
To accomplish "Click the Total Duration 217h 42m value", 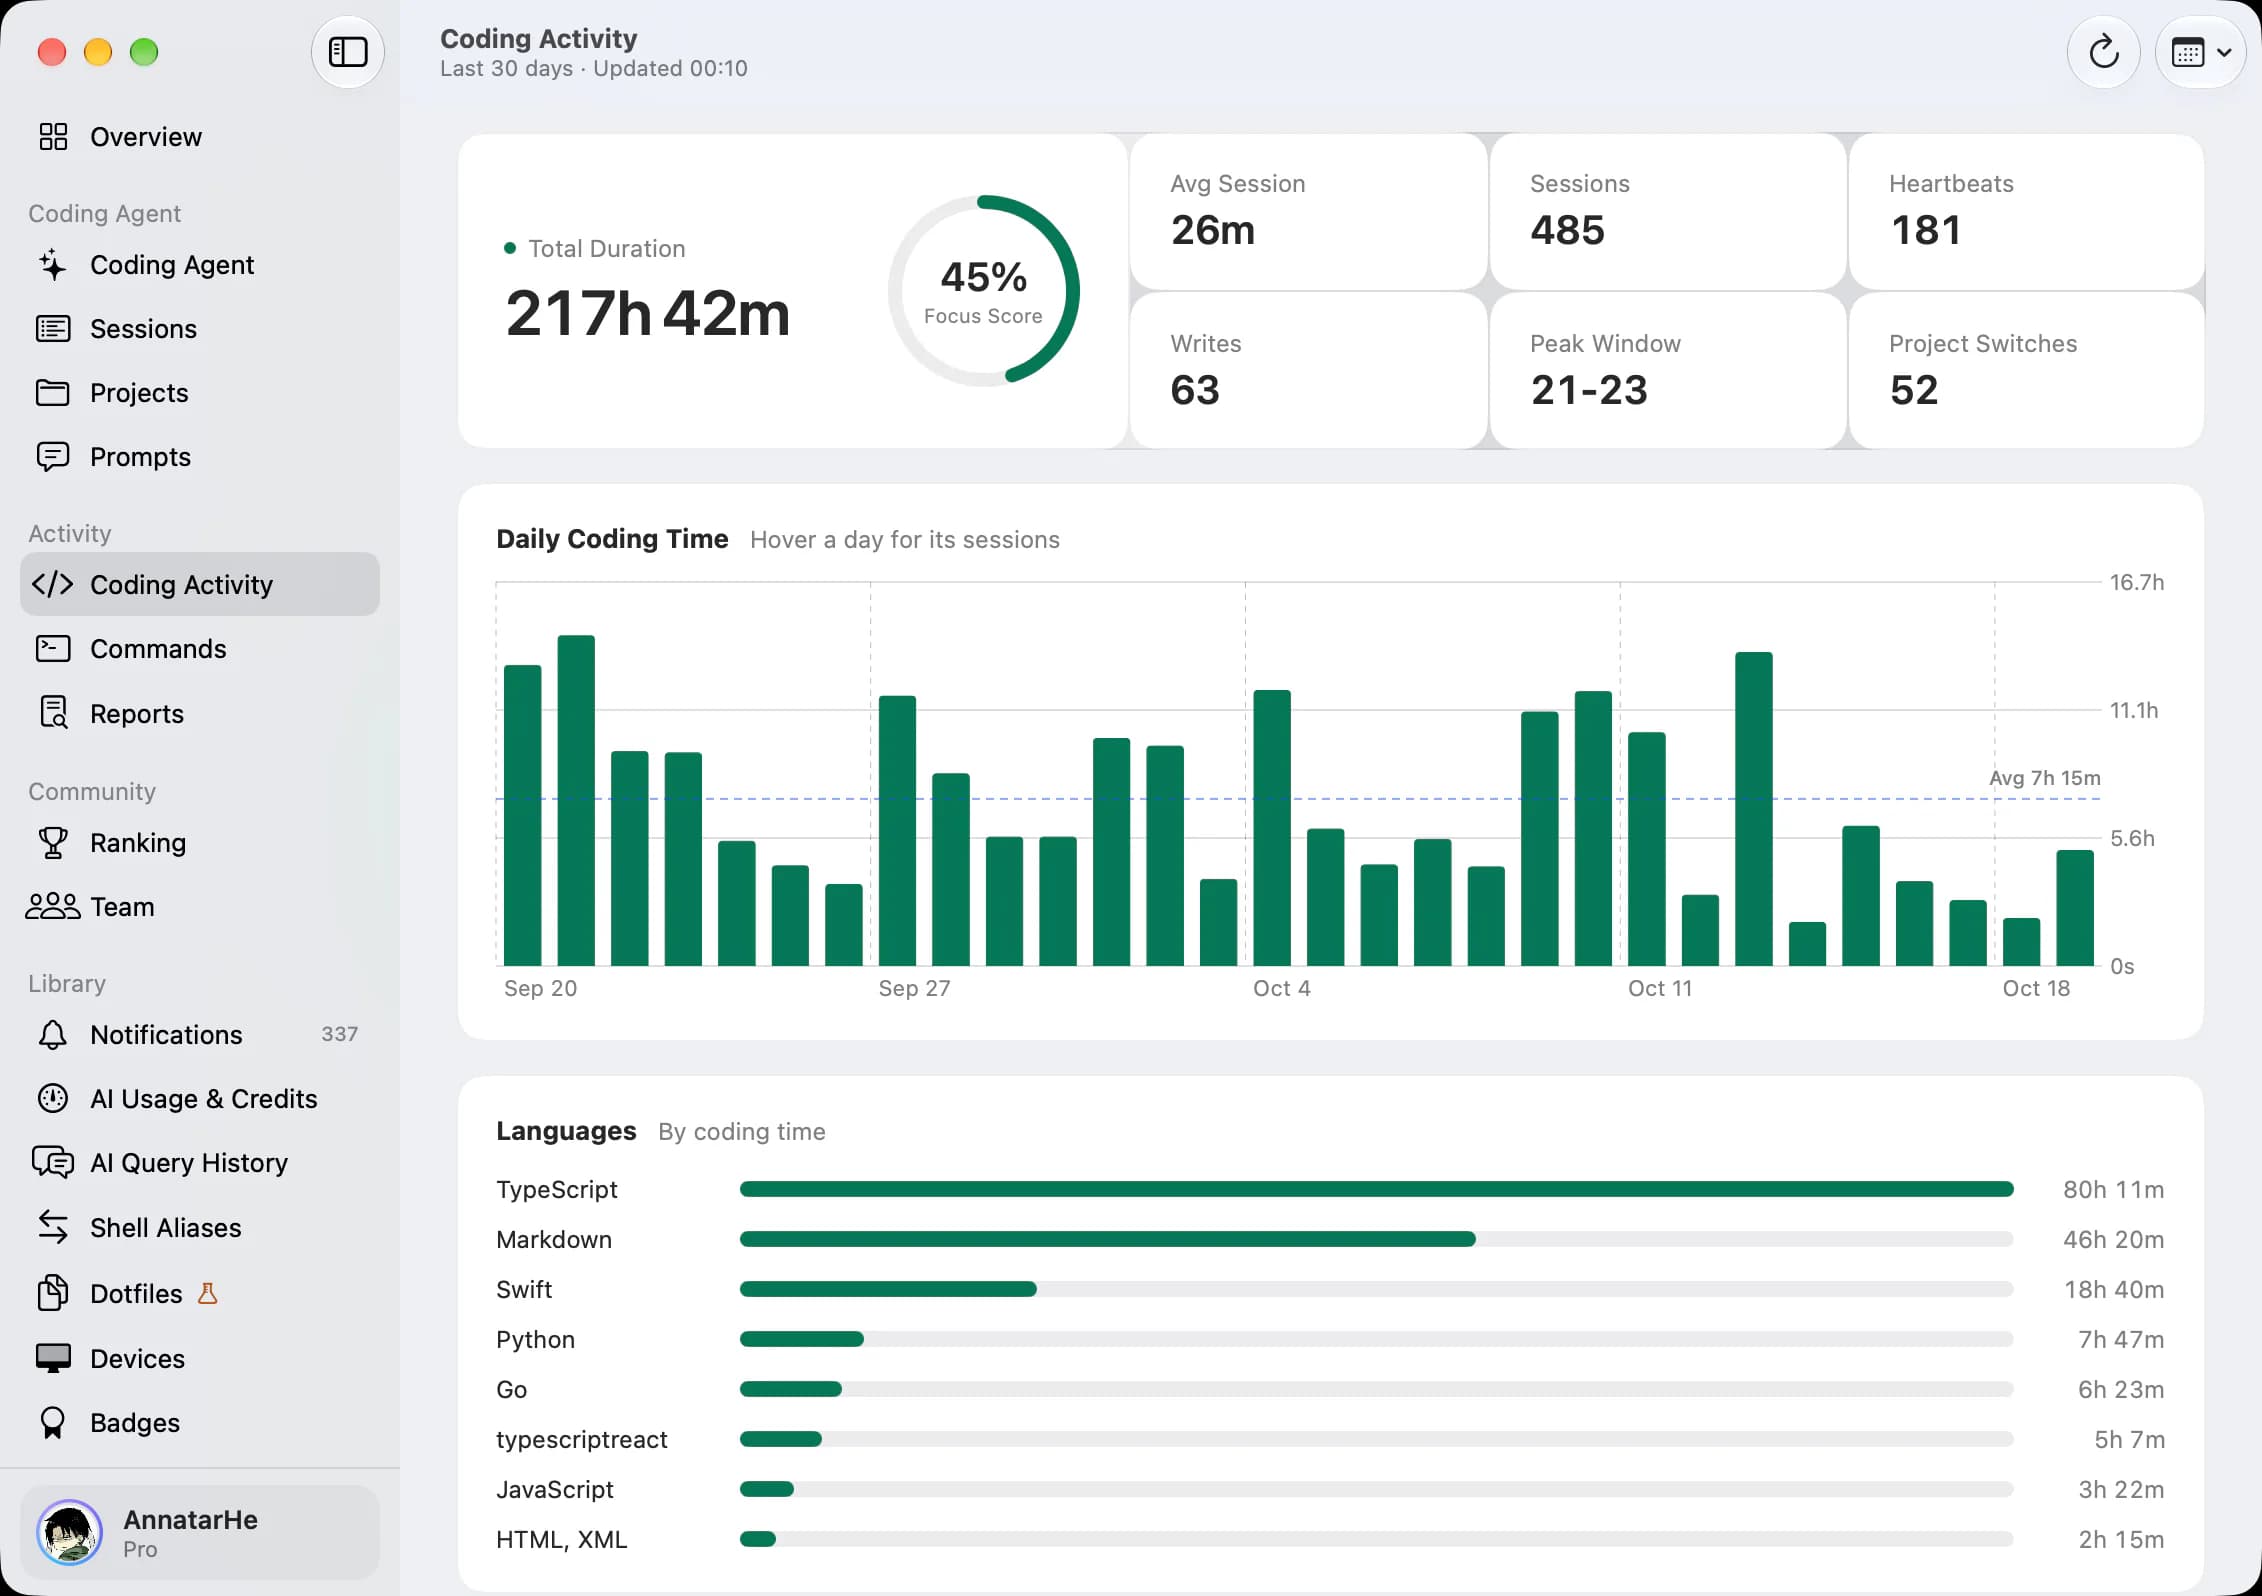I will coord(648,313).
